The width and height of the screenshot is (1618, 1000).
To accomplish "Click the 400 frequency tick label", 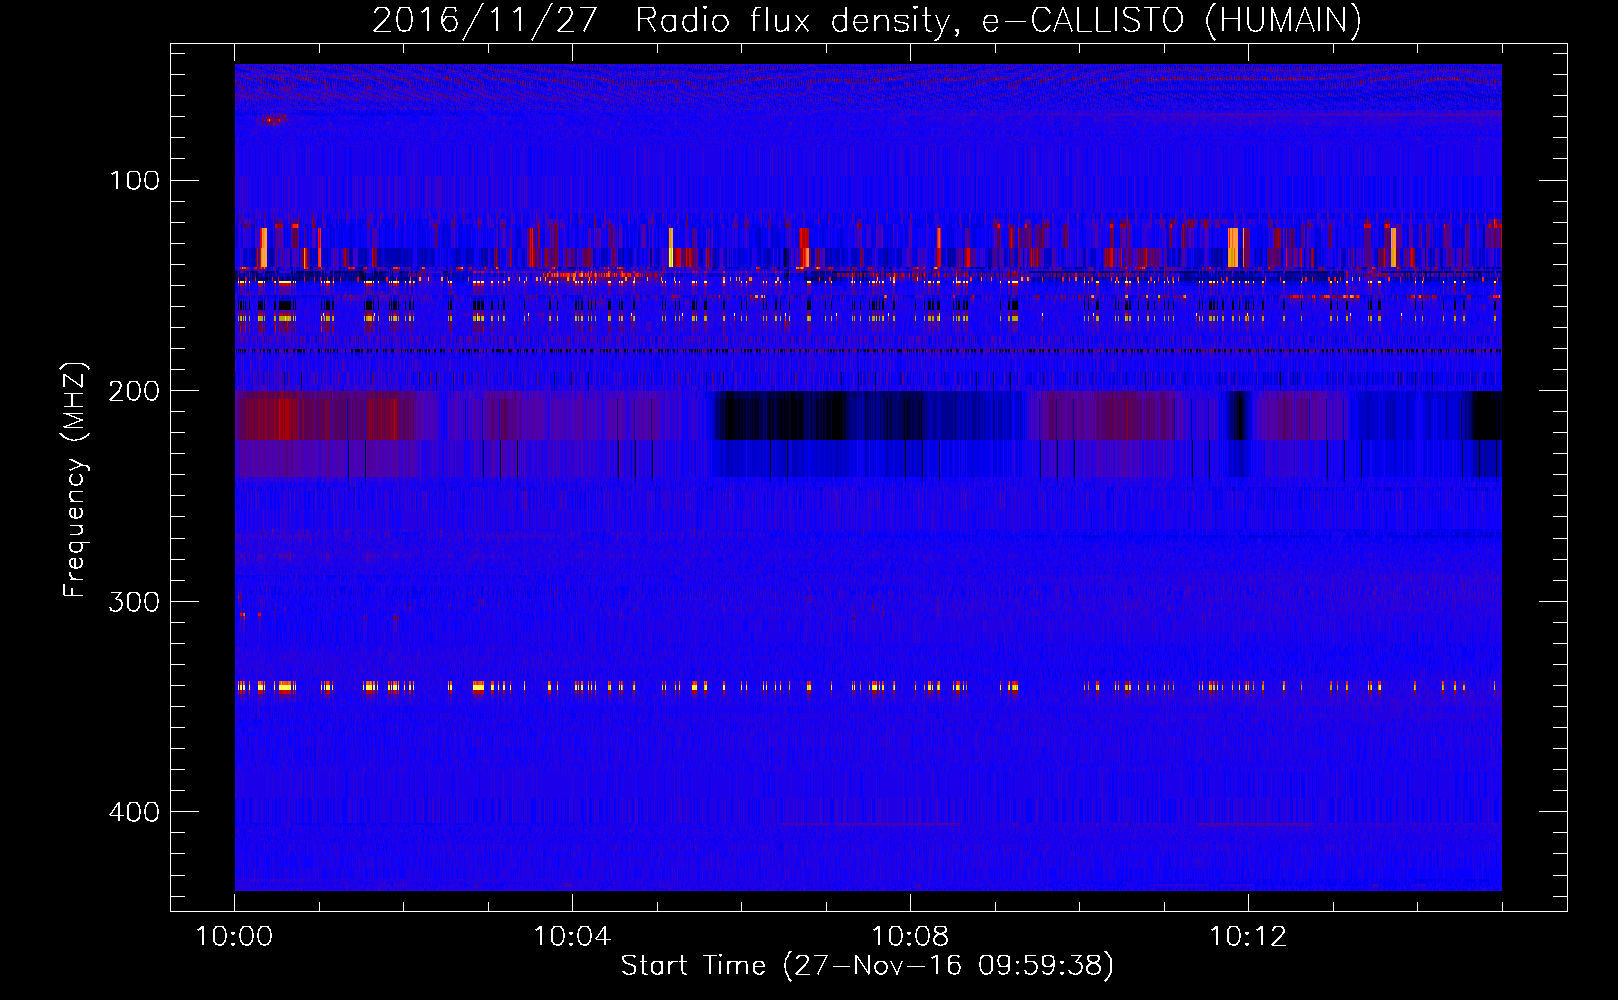I will click(134, 811).
